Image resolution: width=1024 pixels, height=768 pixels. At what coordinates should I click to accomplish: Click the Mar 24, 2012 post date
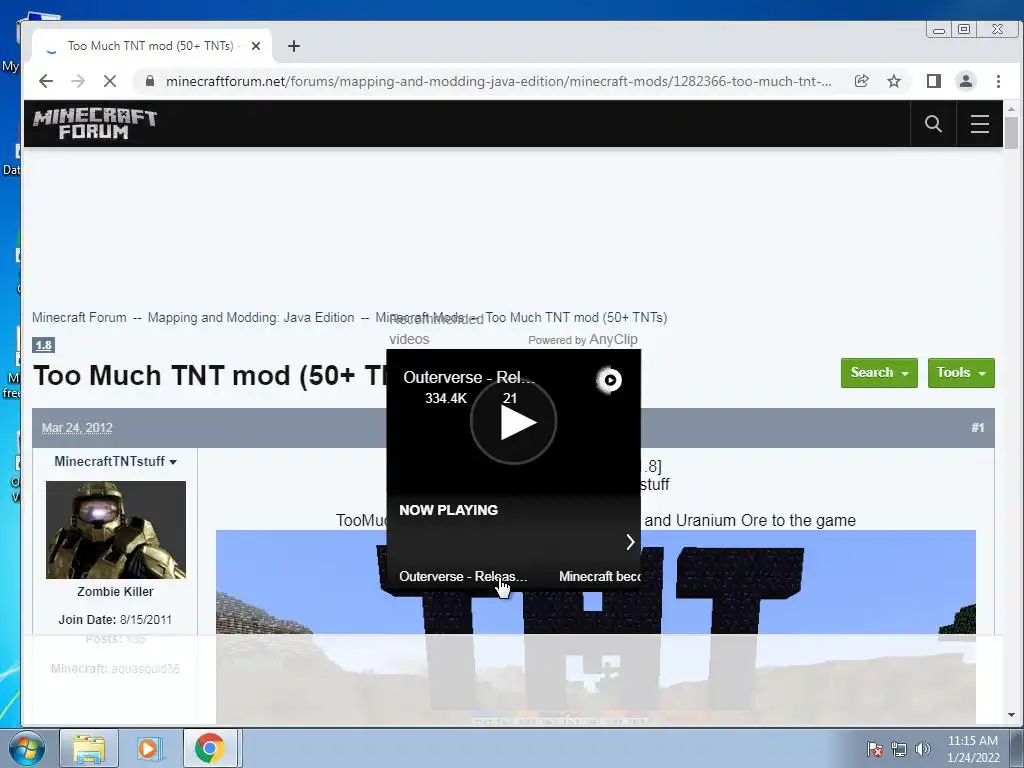[77, 428]
